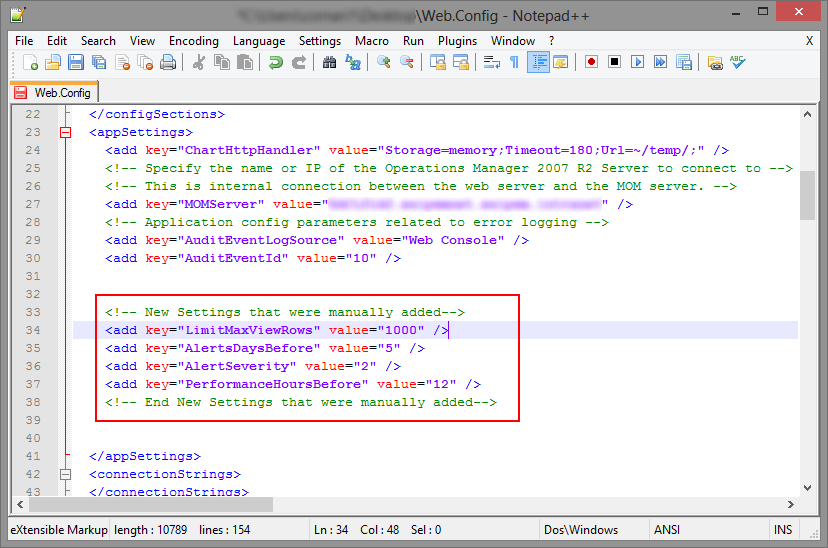Click the vertical scrollbar up arrow
This screenshot has height=548, width=828.
(x=807, y=114)
